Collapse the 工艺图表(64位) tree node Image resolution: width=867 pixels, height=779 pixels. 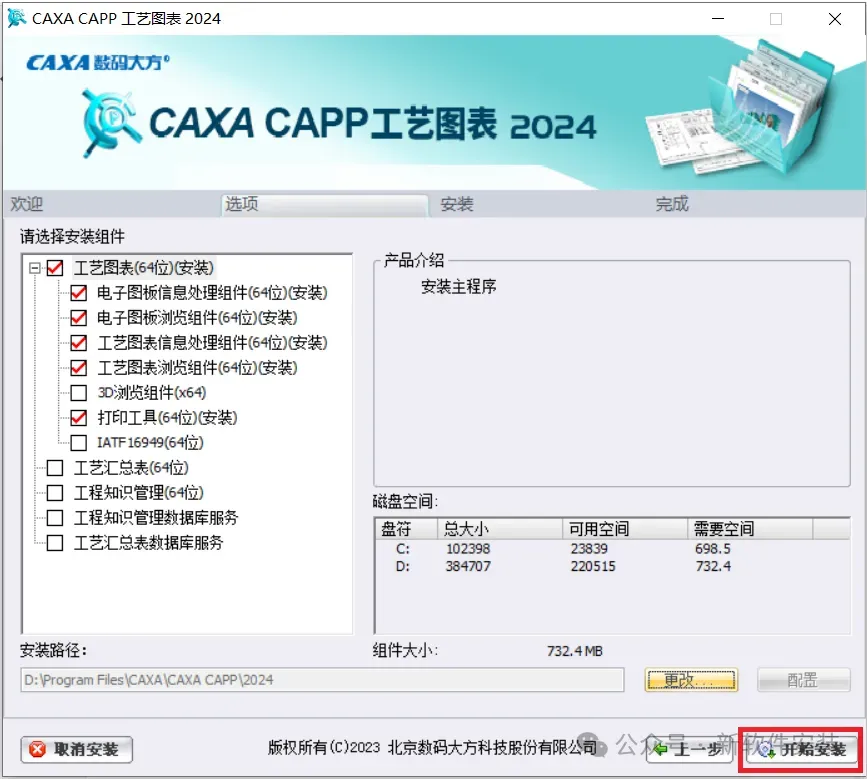35,268
